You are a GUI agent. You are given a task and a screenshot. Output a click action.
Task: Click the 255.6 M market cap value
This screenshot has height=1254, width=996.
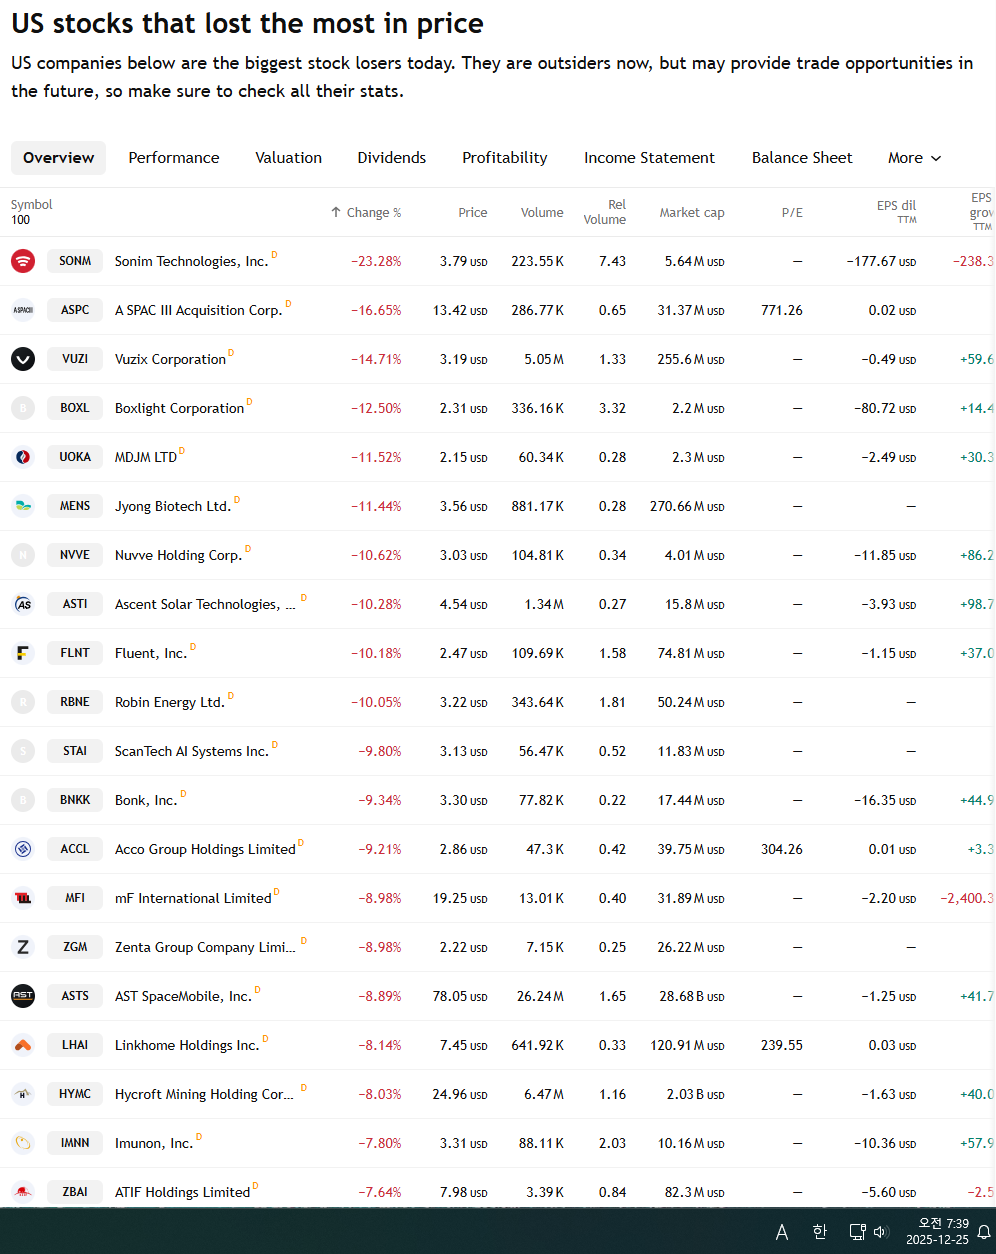[689, 359]
